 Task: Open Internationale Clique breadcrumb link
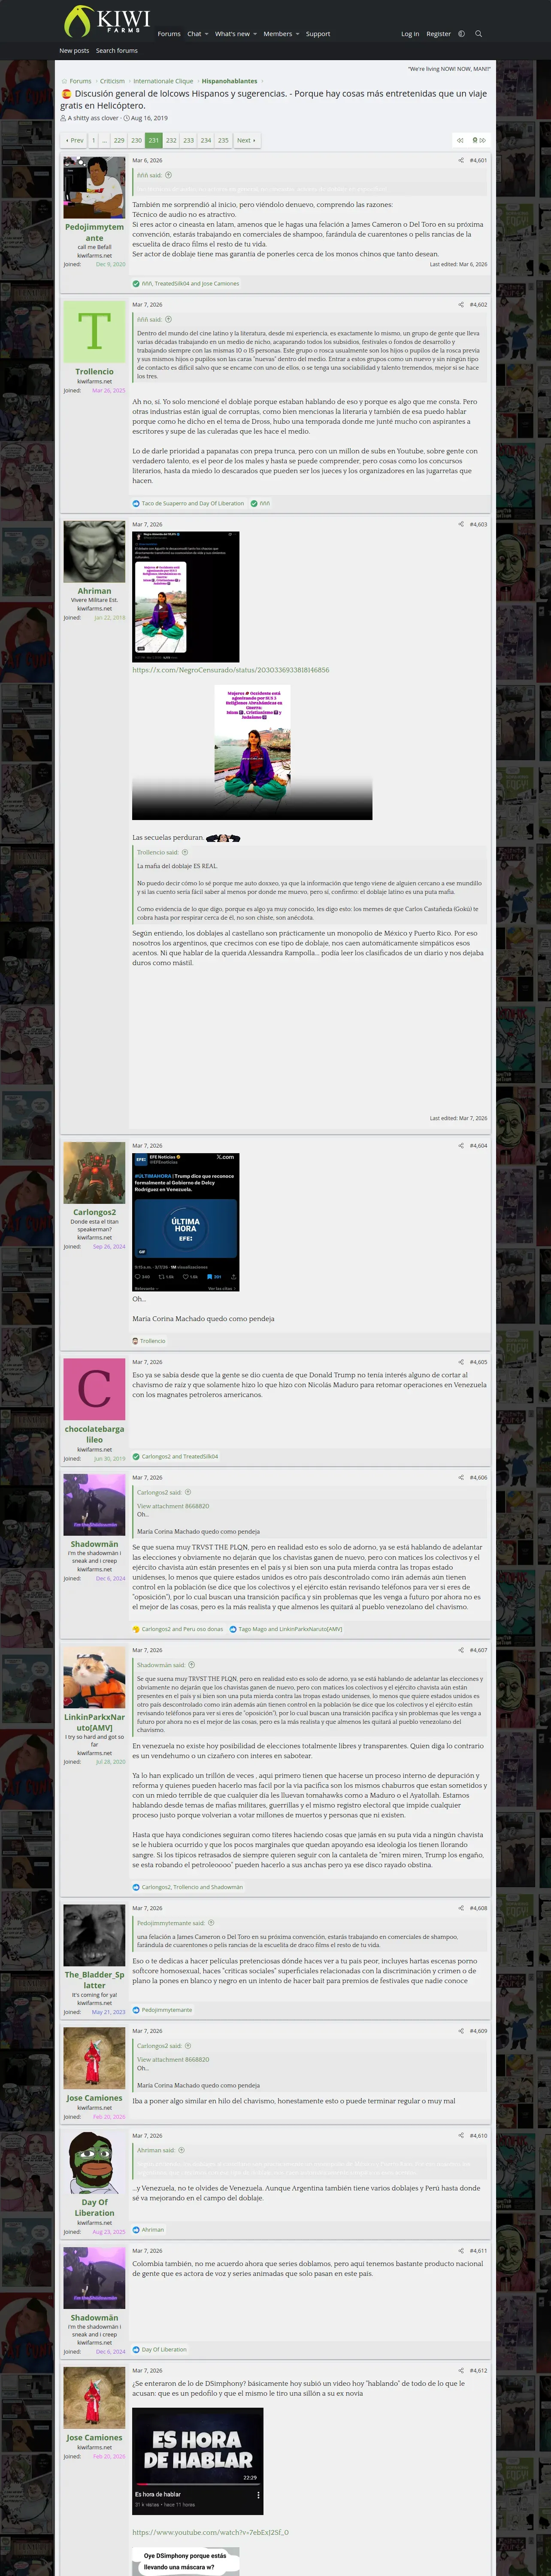(163, 81)
